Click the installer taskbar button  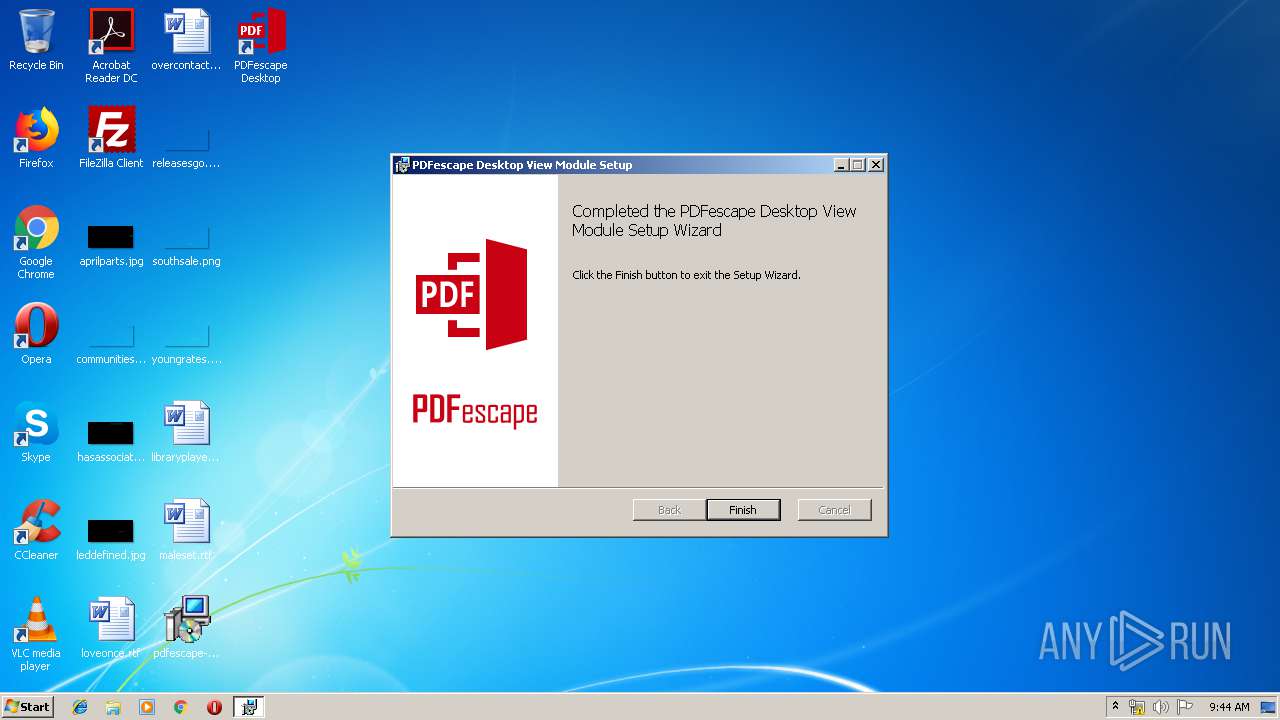click(x=249, y=707)
